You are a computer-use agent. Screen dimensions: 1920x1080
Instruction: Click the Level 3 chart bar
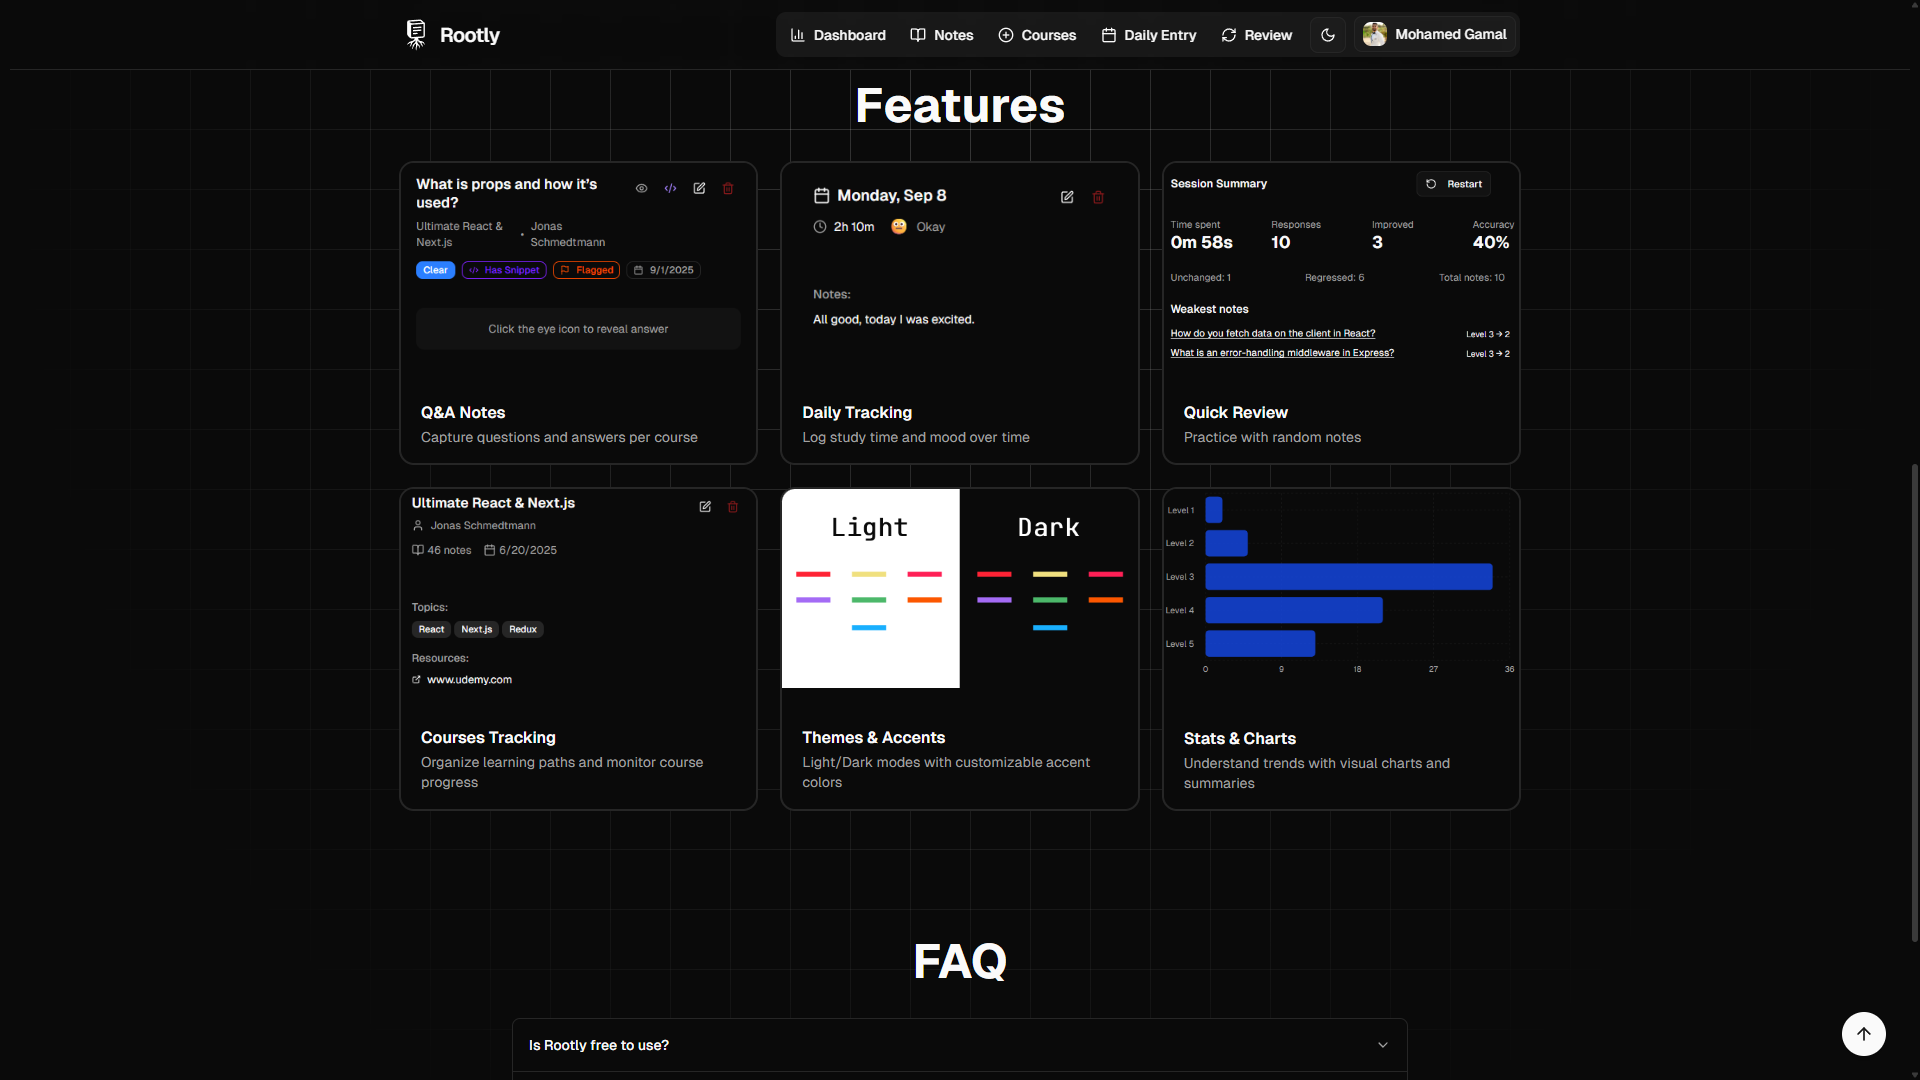[1348, 577]
